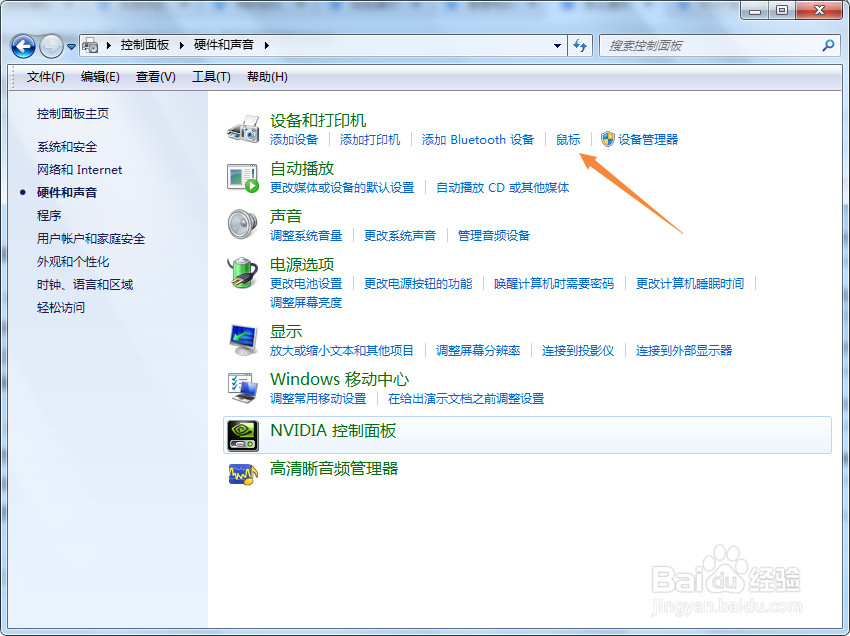Click the HD audio manager icon
The height and width of the screenshot is (636, 850).
pos(243,474)
